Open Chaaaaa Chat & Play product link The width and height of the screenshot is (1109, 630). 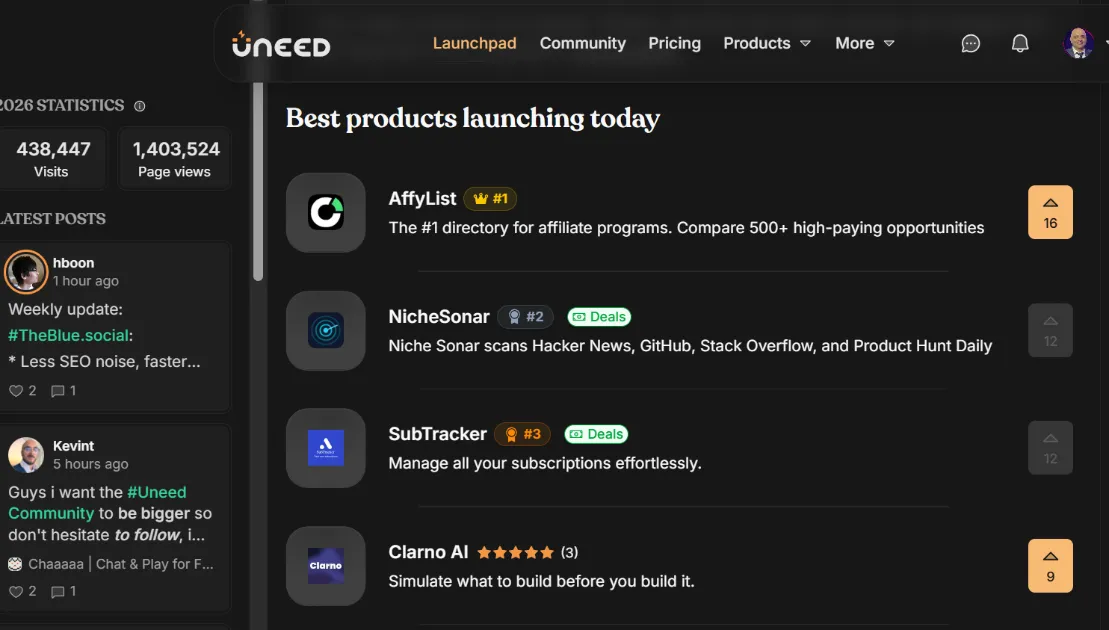pyautogui.click(x=120, y=564)
